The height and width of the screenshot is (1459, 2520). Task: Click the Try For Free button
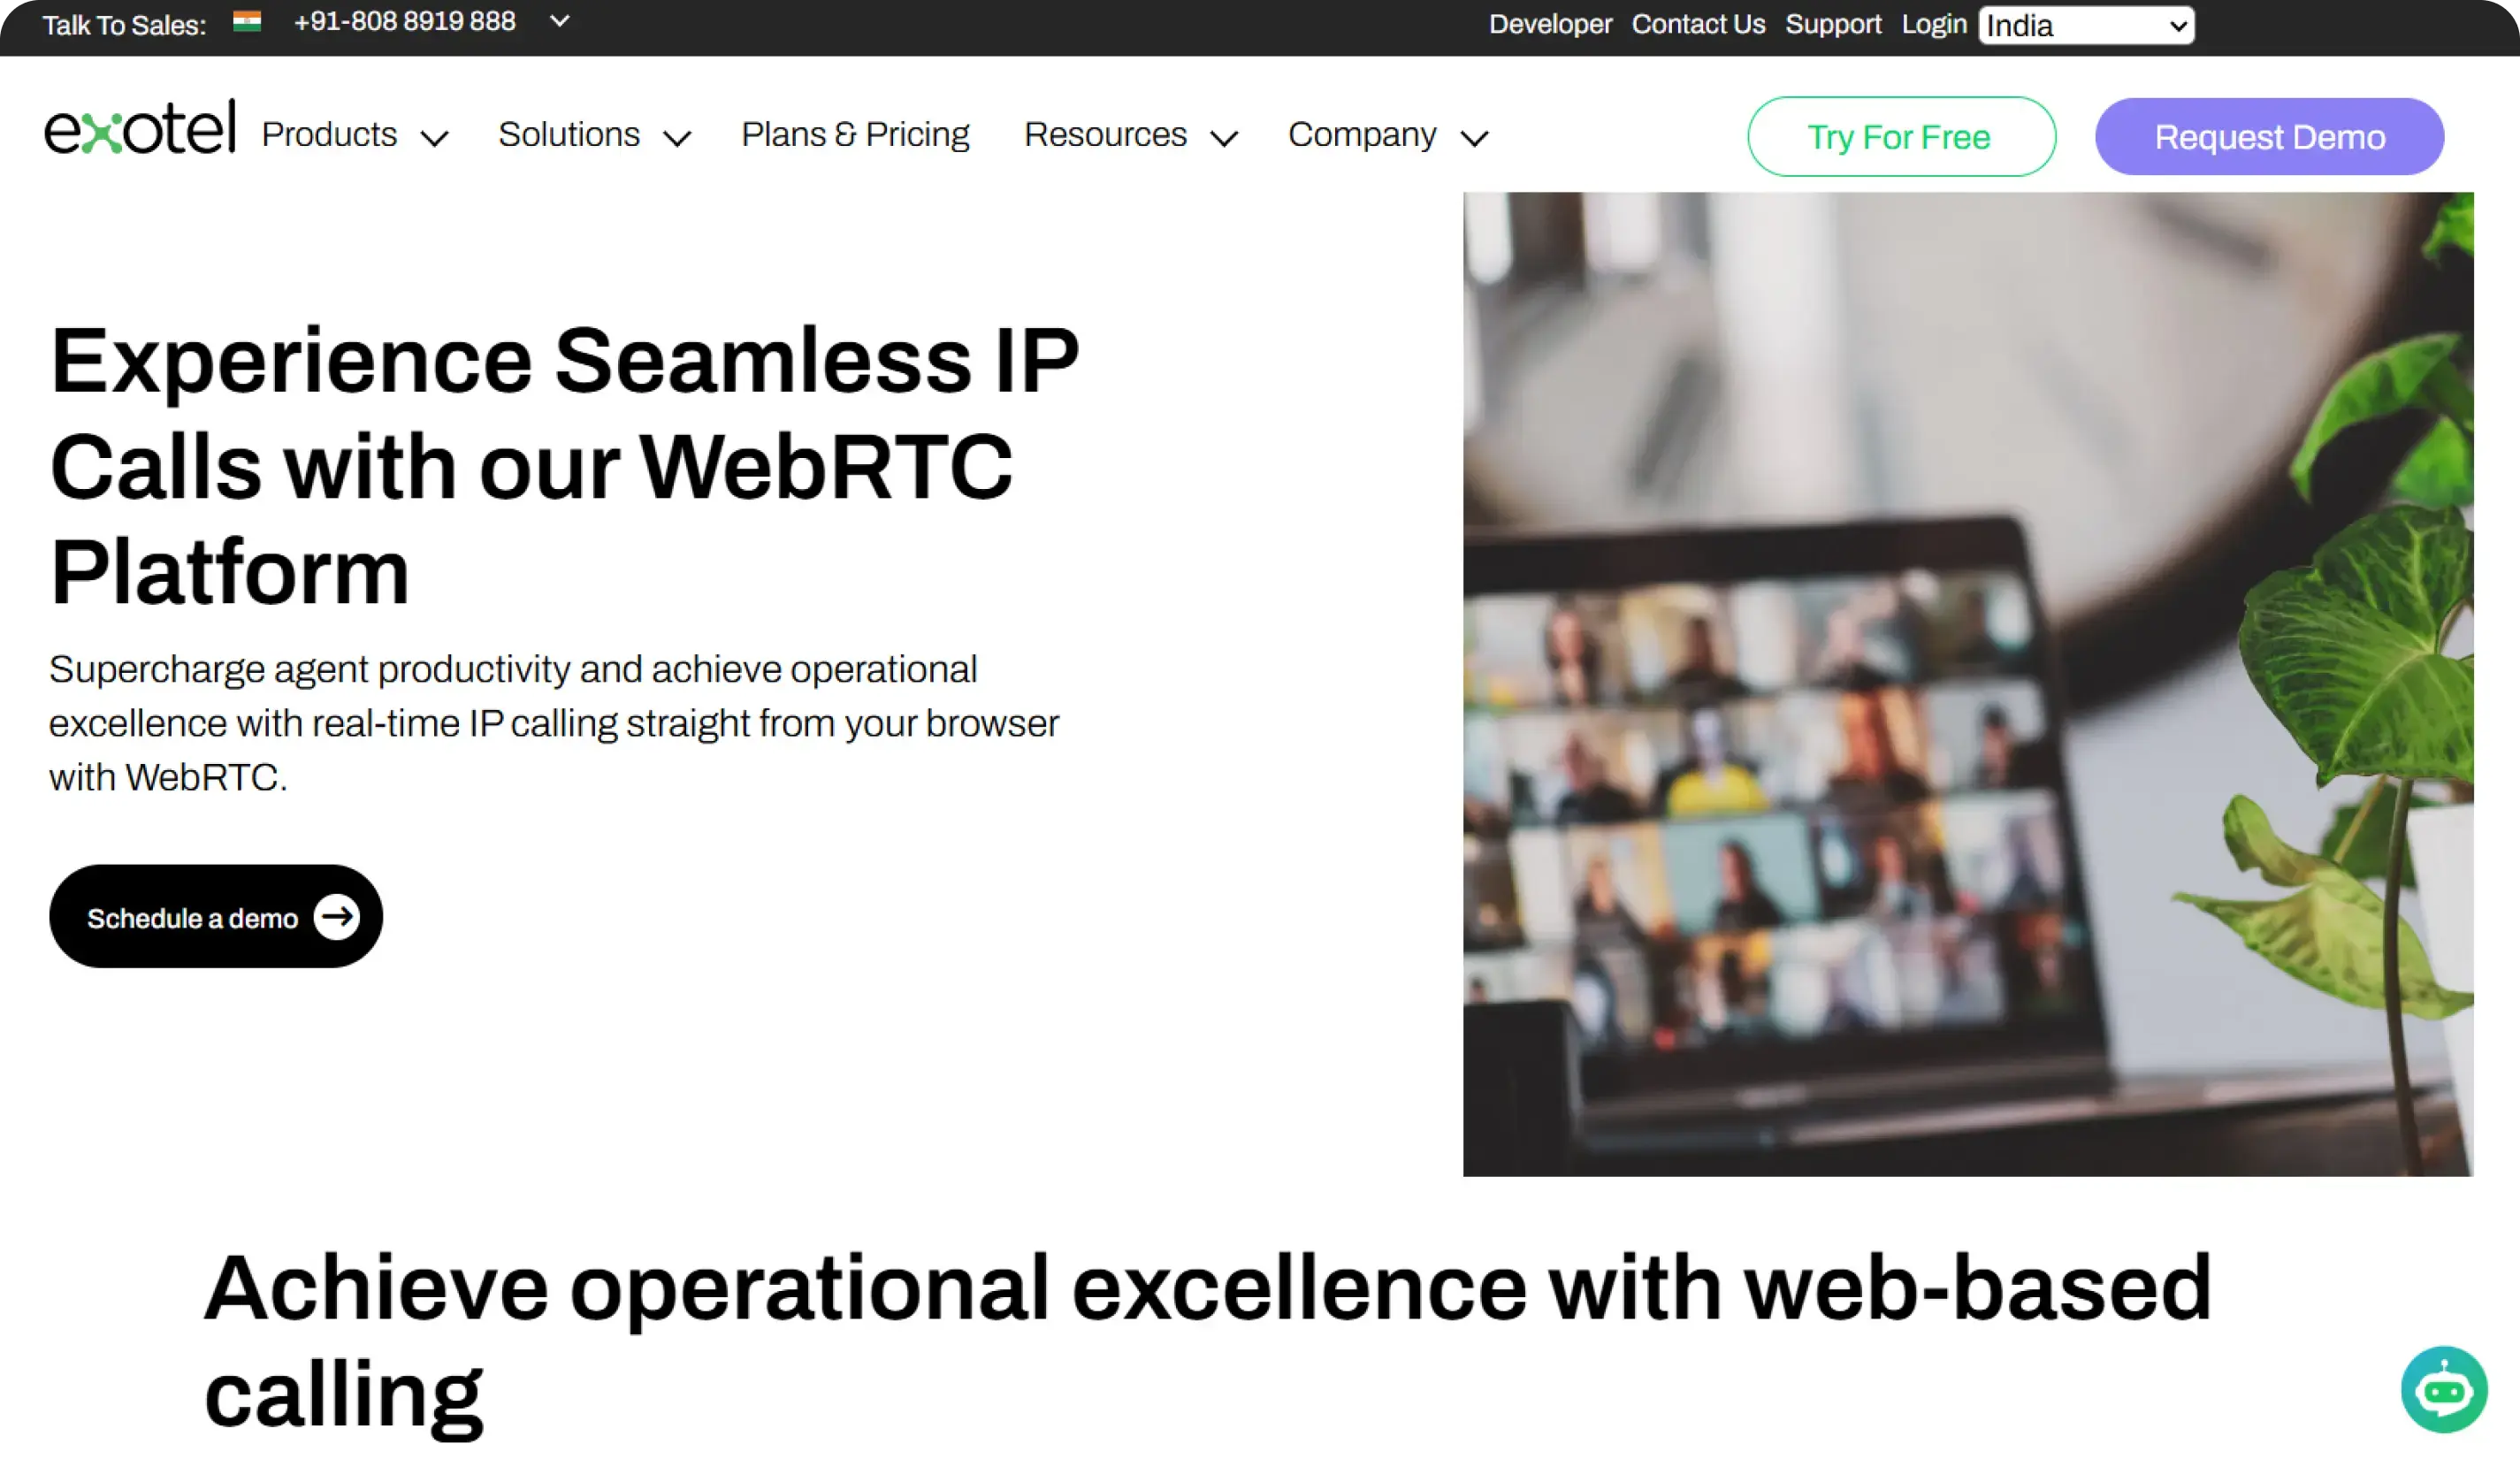(1901, 136)
